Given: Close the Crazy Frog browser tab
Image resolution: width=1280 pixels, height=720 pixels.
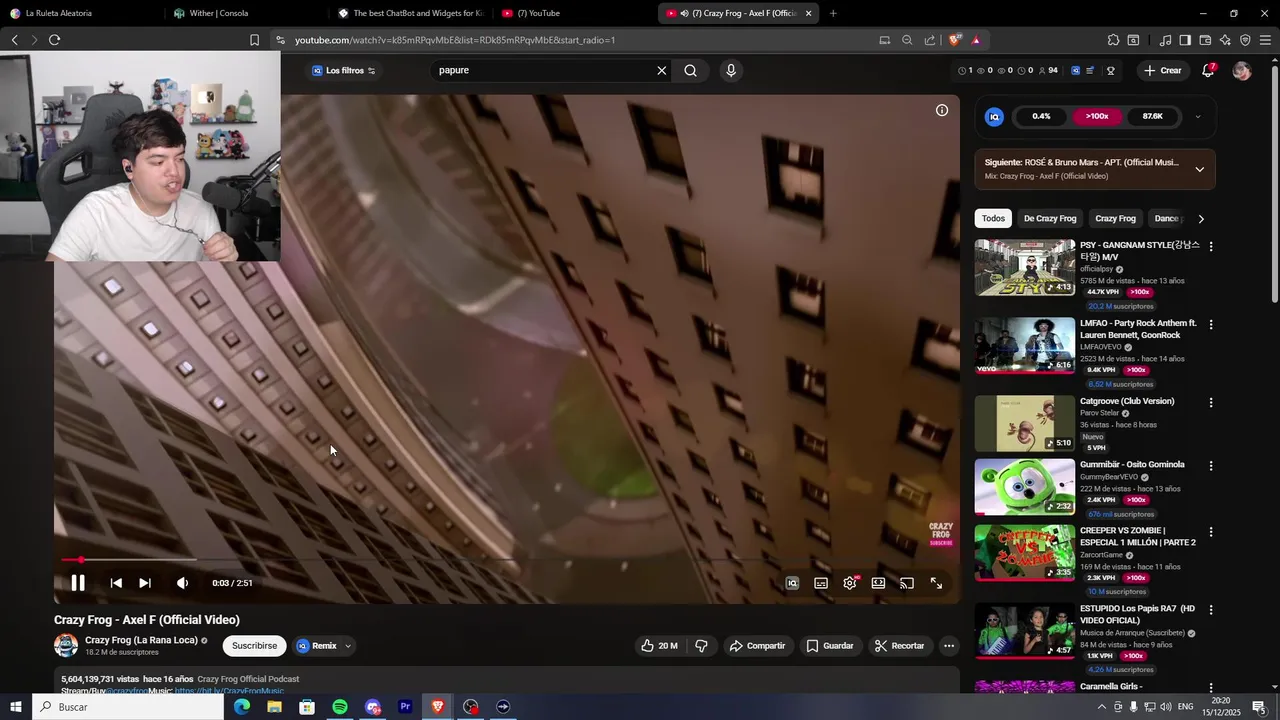Looking at the screenshot, I should coord(808,13).
